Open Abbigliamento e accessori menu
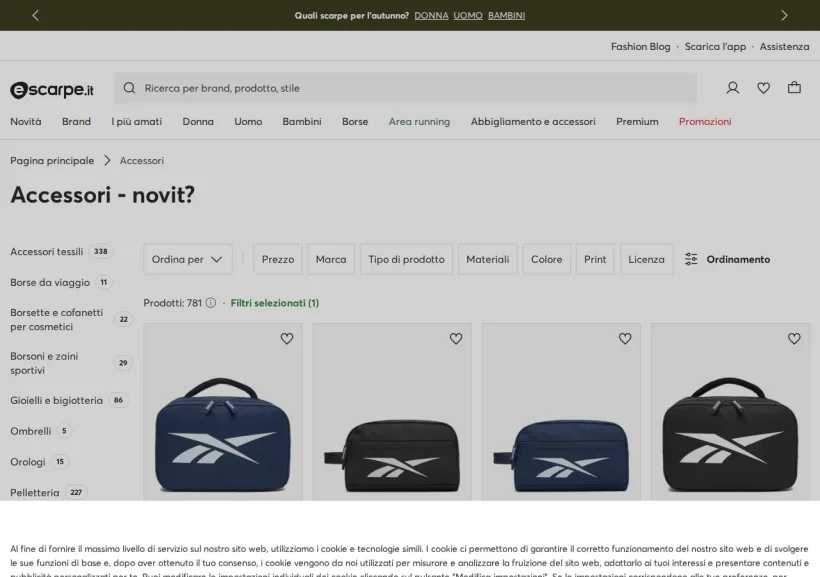820x577 pixels. (533, 121)
